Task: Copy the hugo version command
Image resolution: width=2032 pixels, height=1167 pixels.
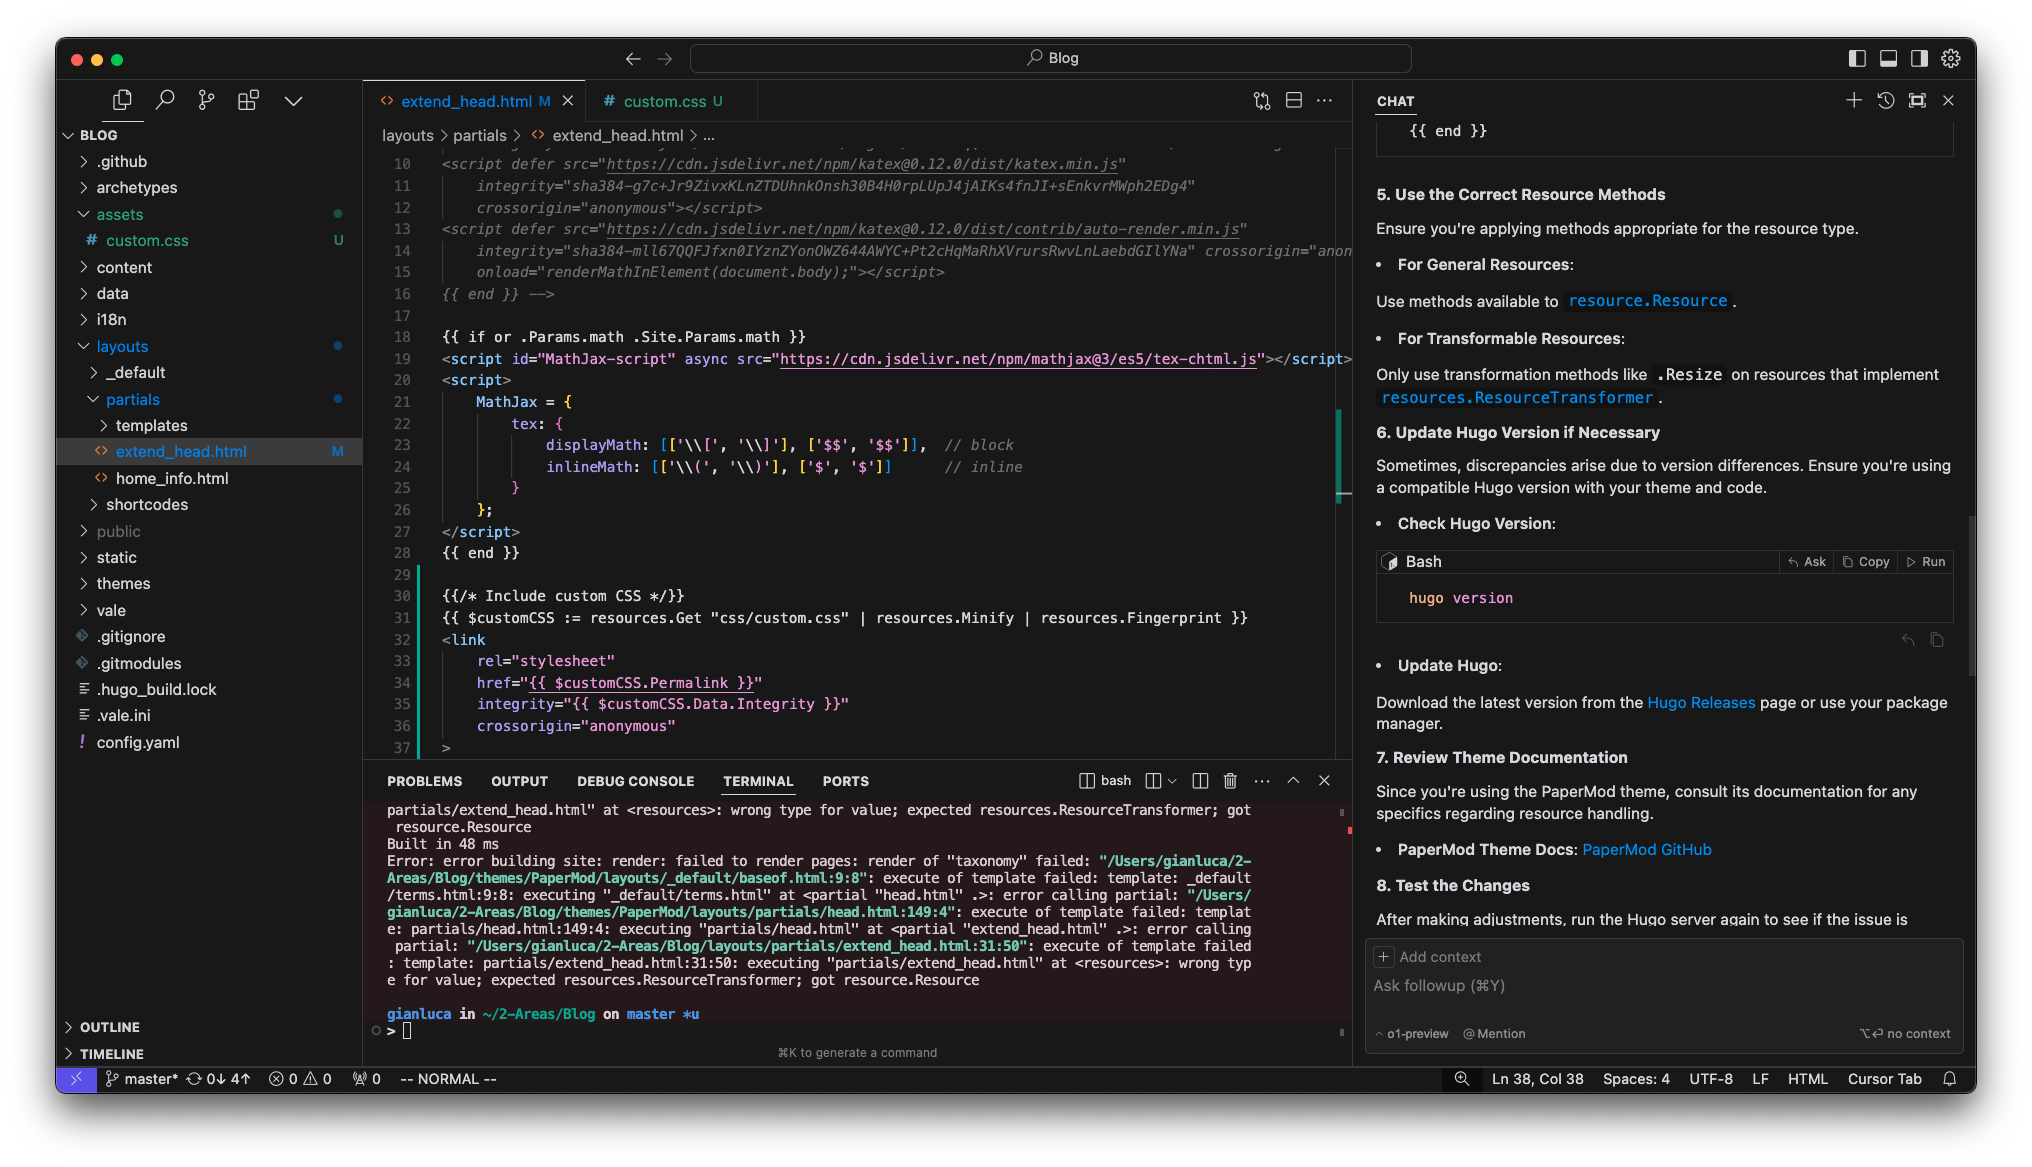Action: (1866, 562)
